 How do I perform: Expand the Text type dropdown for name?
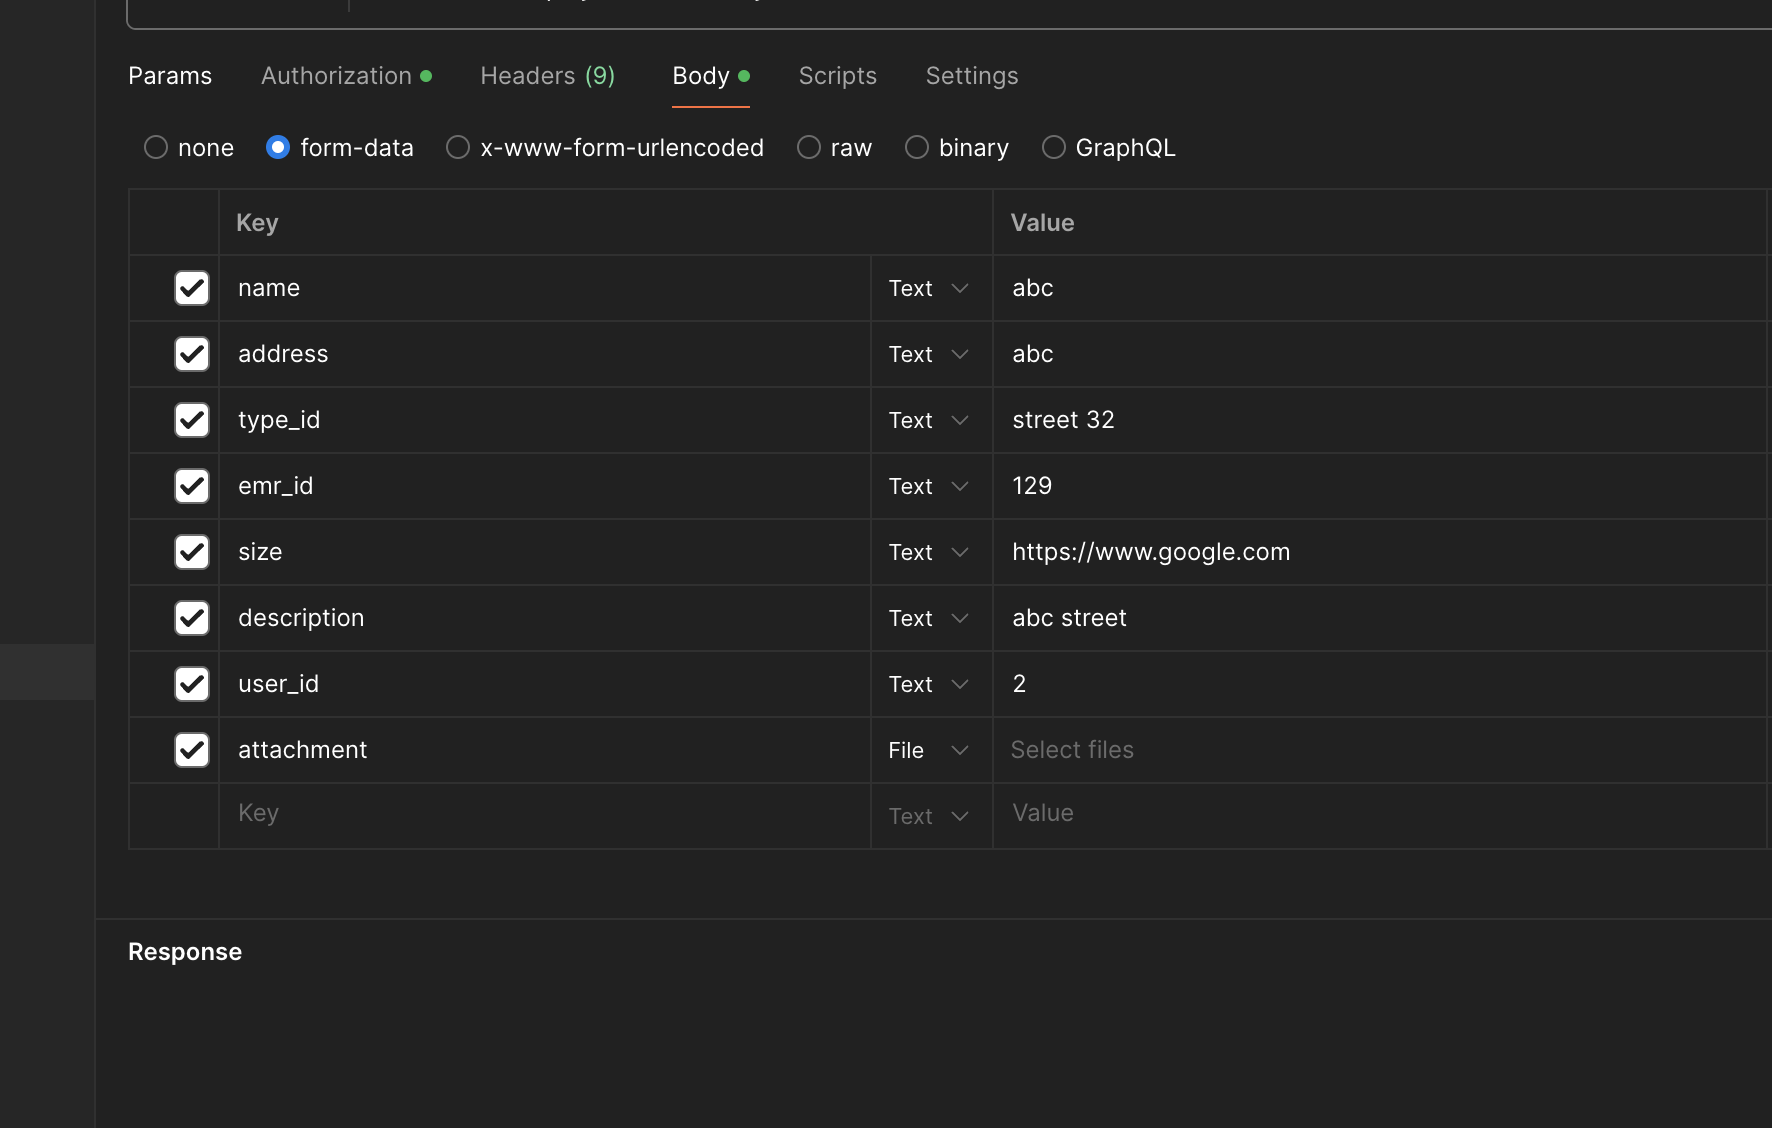929,288
